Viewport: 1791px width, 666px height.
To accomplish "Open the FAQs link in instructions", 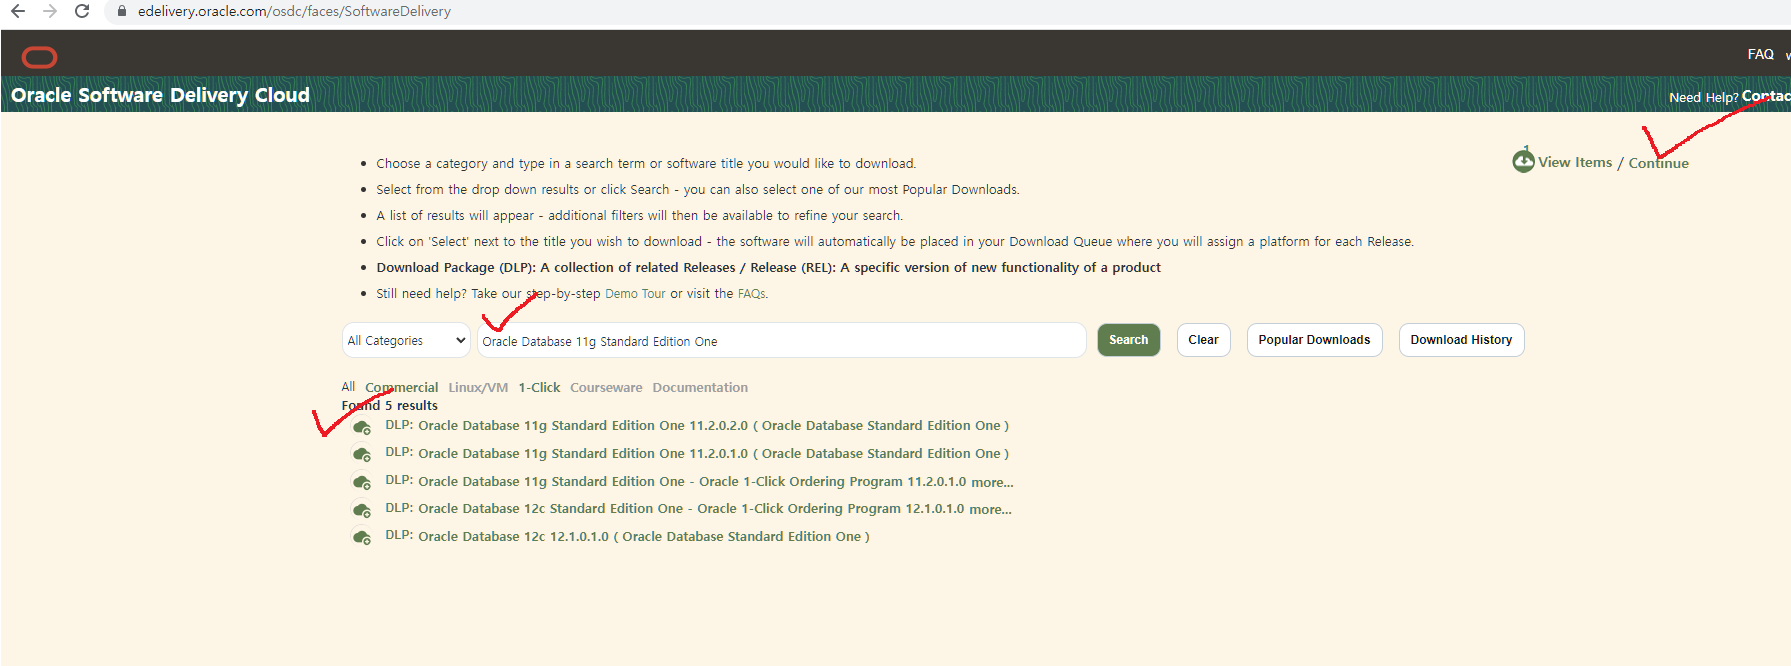I will [751, 294].
